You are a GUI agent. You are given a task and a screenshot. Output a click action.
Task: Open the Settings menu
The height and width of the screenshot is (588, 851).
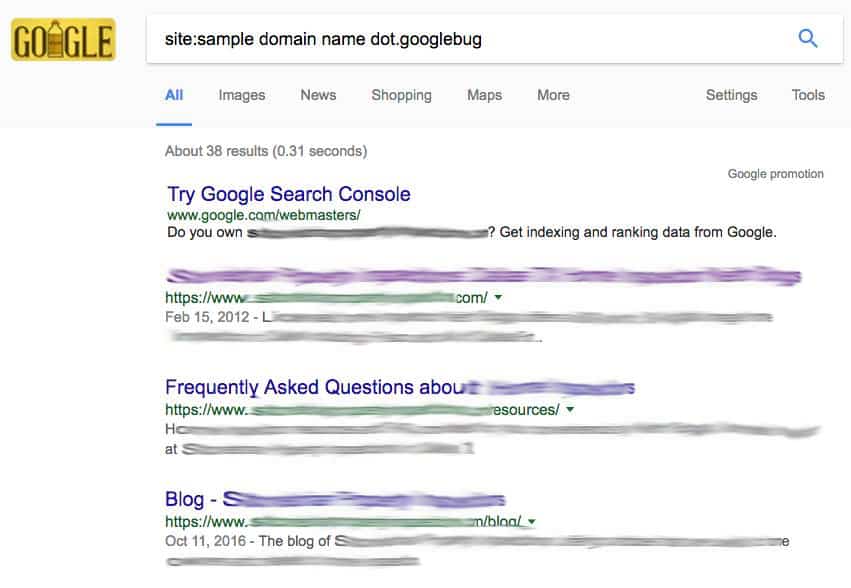click(x=731, y=96)
